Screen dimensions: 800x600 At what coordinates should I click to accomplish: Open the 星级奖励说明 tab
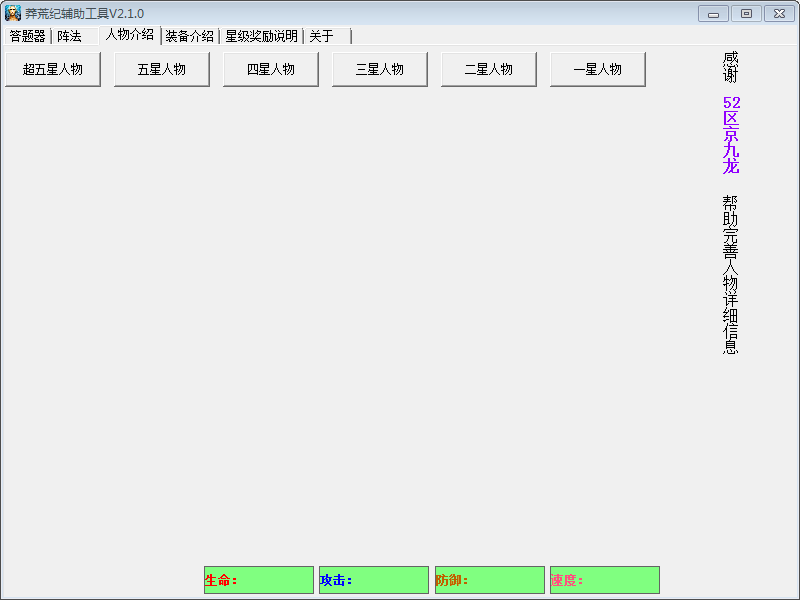tap(261, 36)
